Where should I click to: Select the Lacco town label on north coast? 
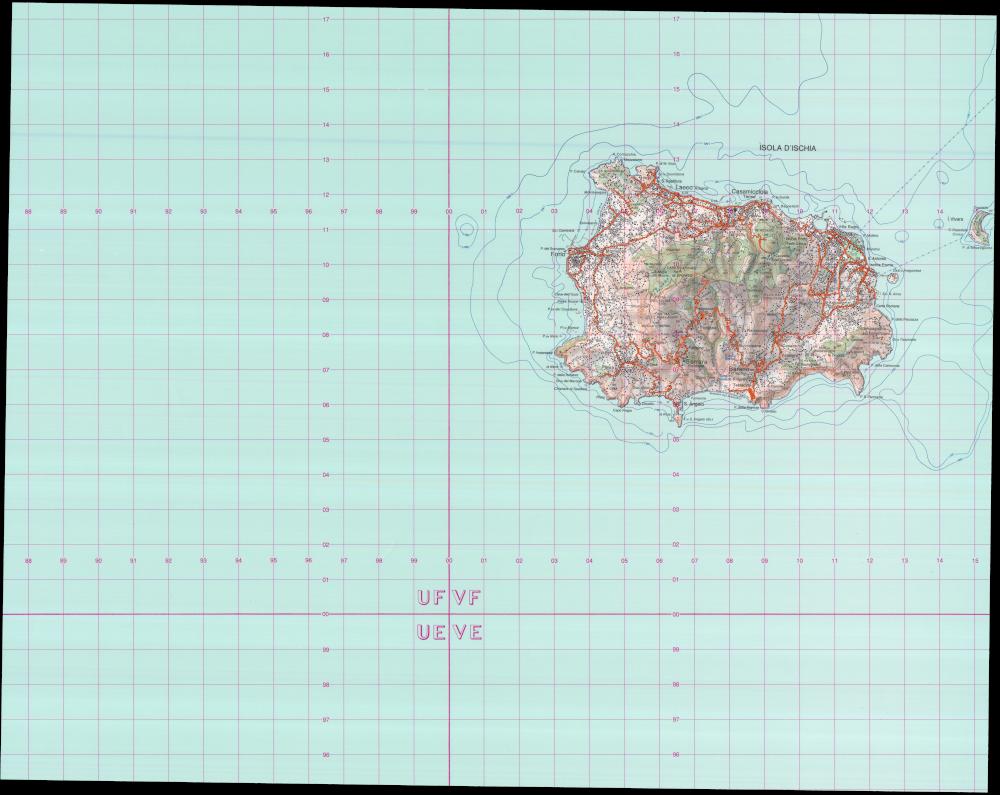[685, 187]
